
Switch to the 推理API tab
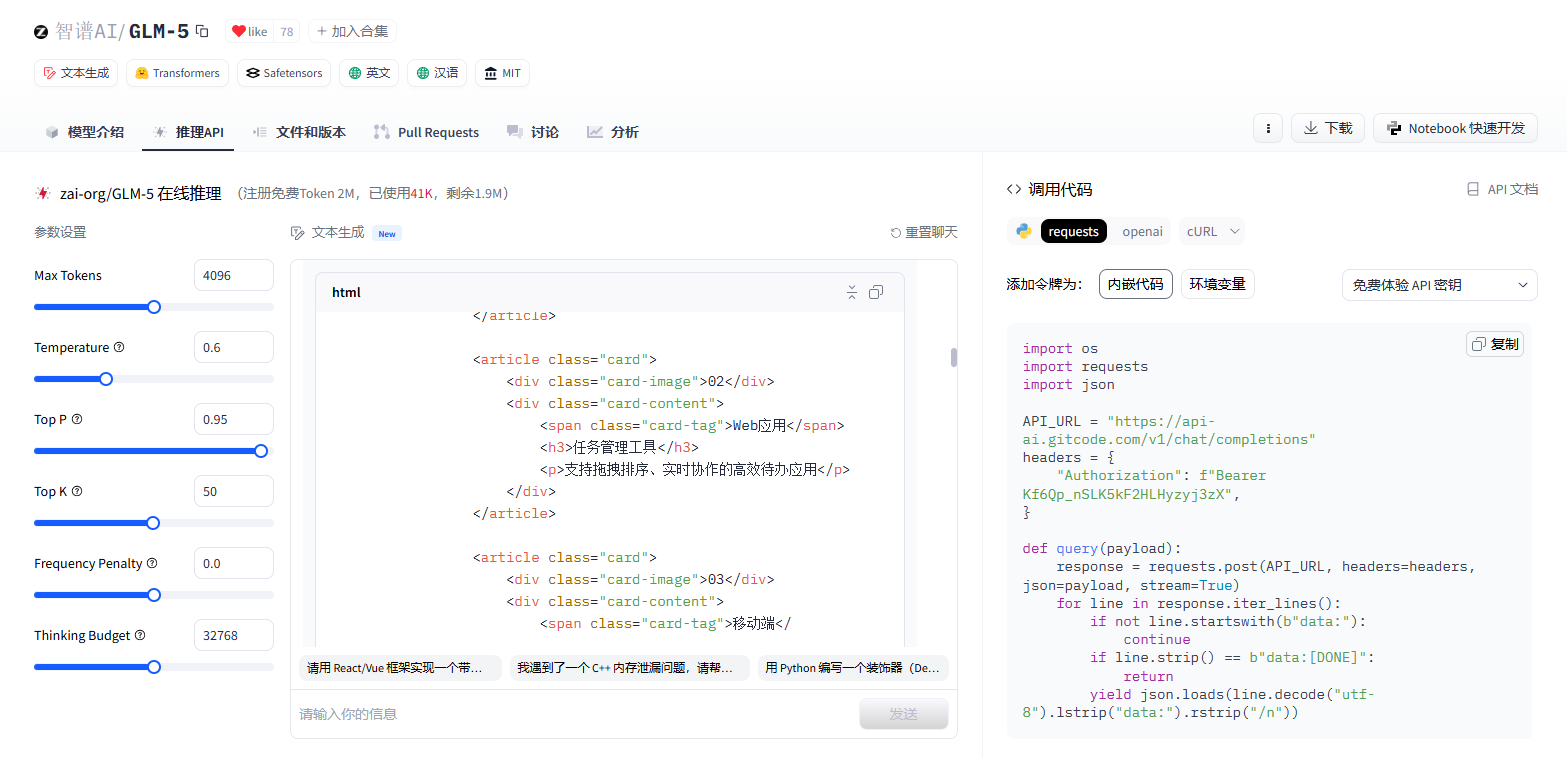pos(188,132)
